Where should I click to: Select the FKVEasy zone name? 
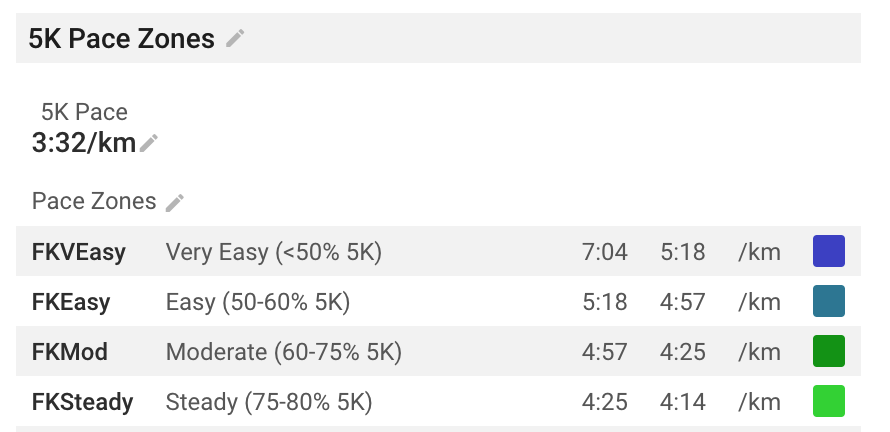click(79, 252)
